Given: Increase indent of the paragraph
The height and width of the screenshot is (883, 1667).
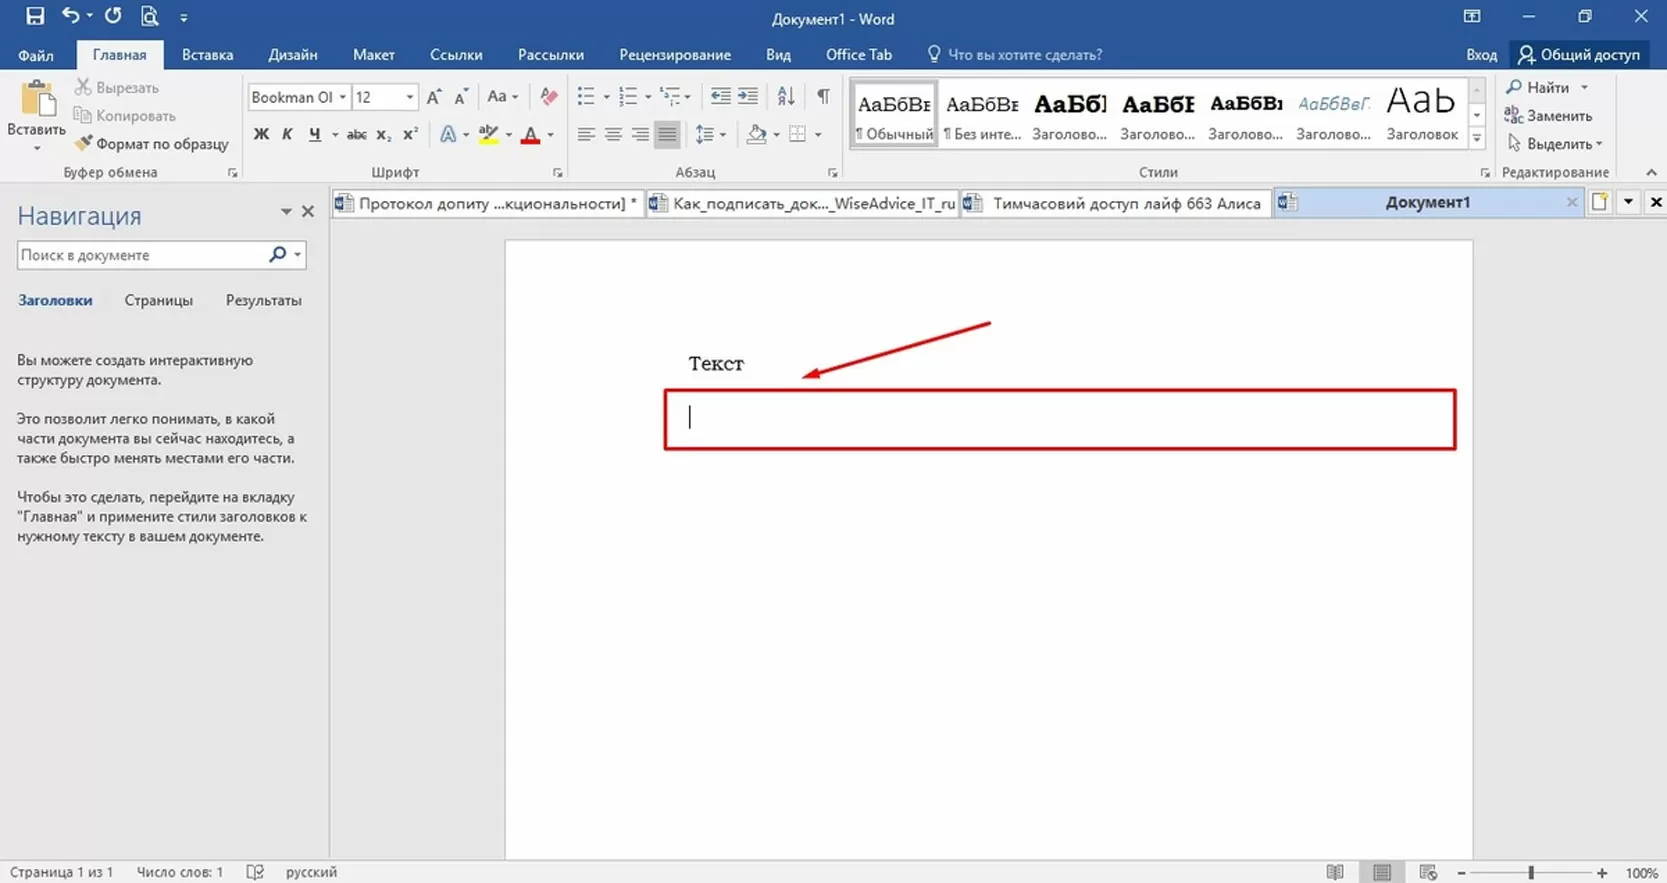Looking at the screenshot, I should coord(748,97).
